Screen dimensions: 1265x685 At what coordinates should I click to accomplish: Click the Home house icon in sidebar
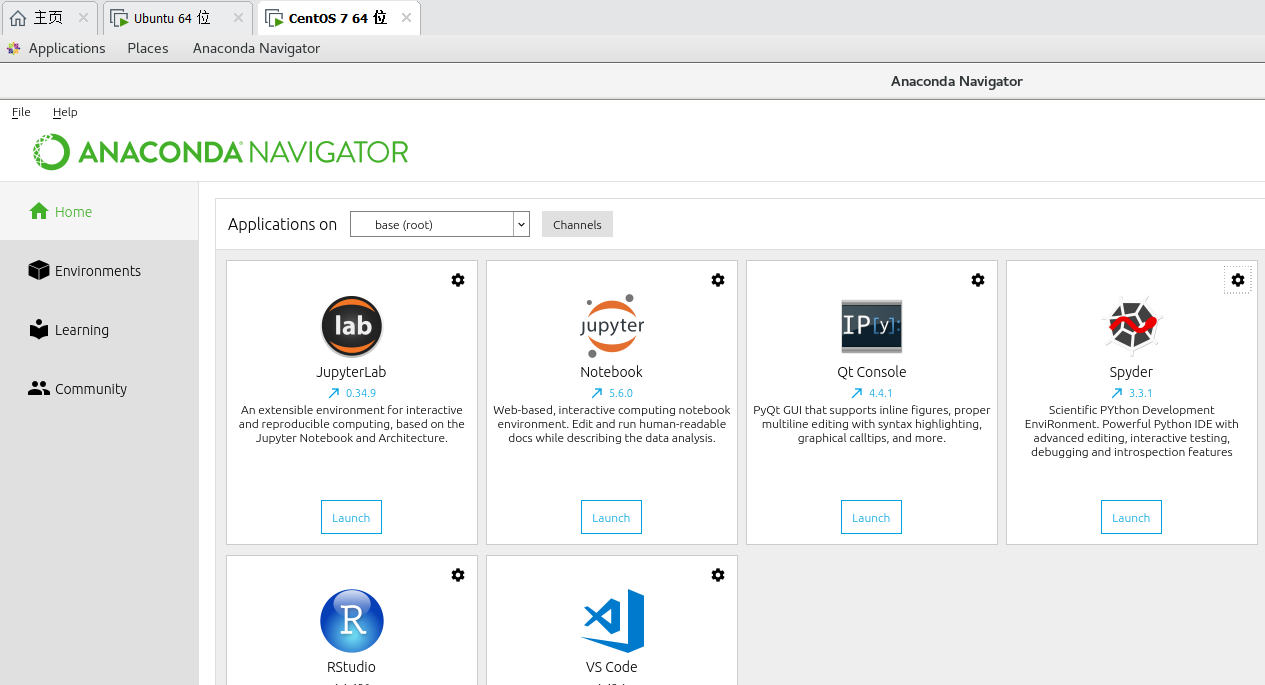point(39,211)
